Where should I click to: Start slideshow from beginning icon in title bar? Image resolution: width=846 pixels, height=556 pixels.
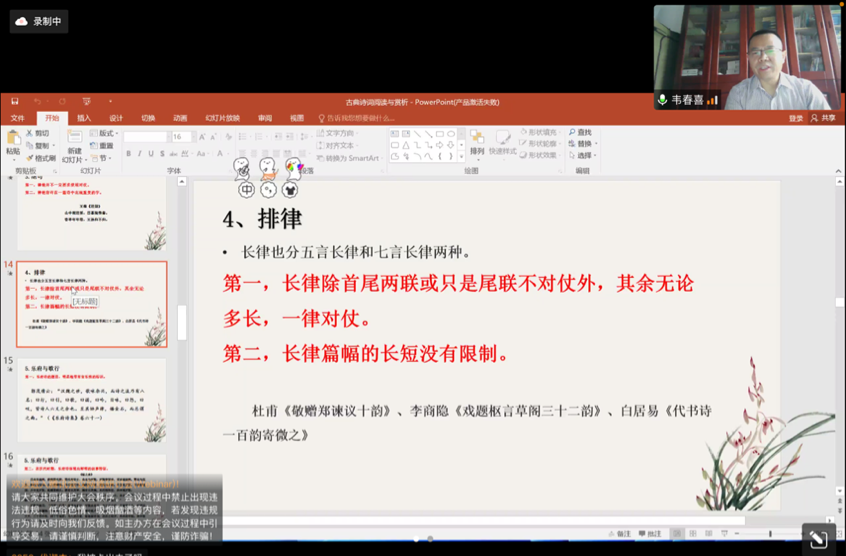[86, 101]
